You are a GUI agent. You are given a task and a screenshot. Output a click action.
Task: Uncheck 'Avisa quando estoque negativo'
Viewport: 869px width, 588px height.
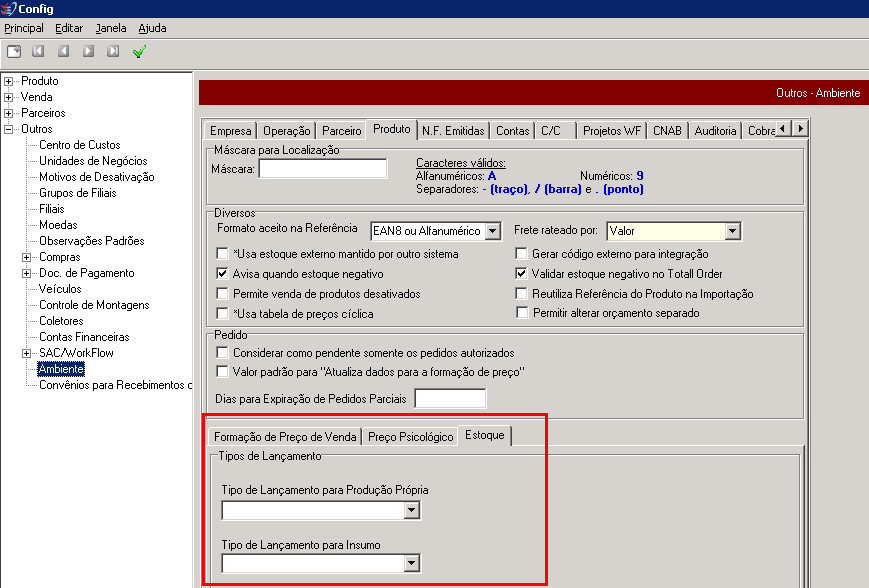click(222, 273)
